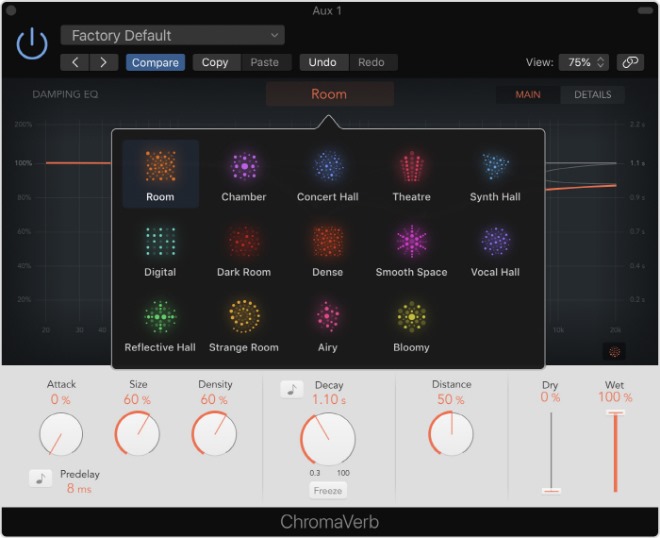Screen dimensions: 660x538
Task: Open the Factory Default preset dropdown
Action: pyautogui.click(x=173, y=35)
